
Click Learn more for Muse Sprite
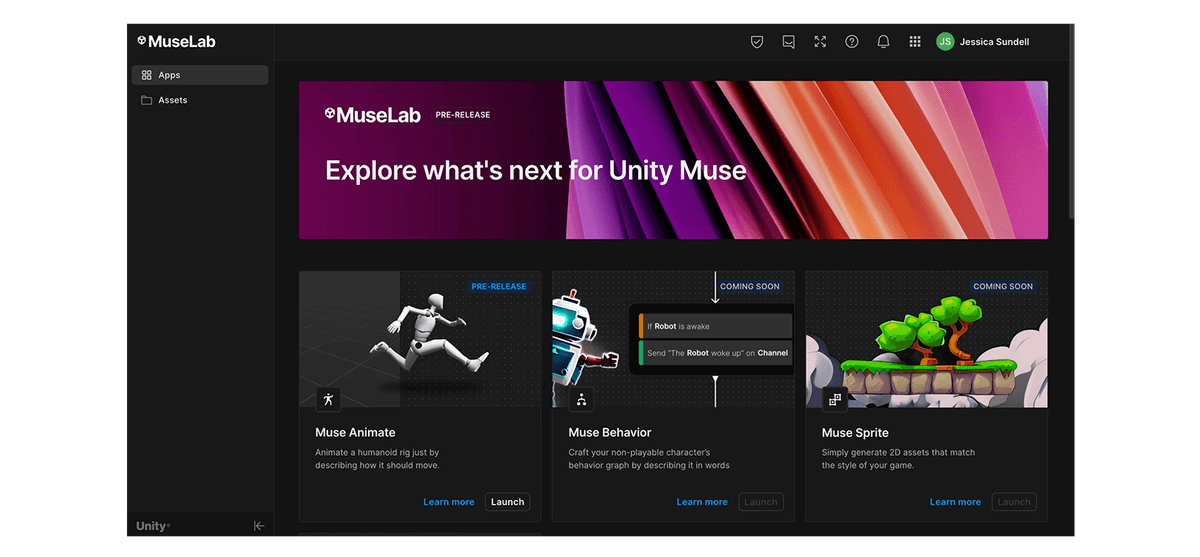point(955,502)
